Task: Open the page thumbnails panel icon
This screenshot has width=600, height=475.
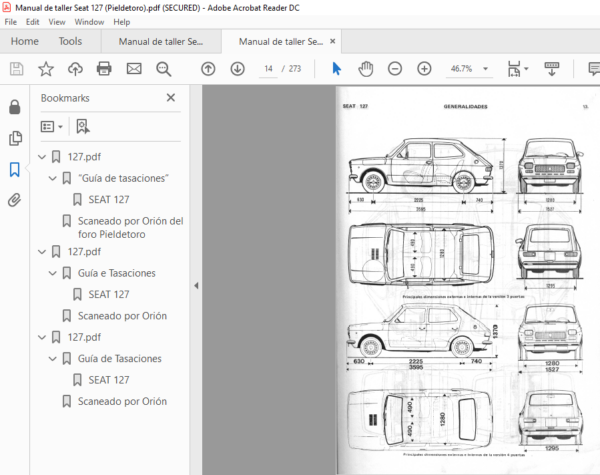Action: click(x=15, y=138)
